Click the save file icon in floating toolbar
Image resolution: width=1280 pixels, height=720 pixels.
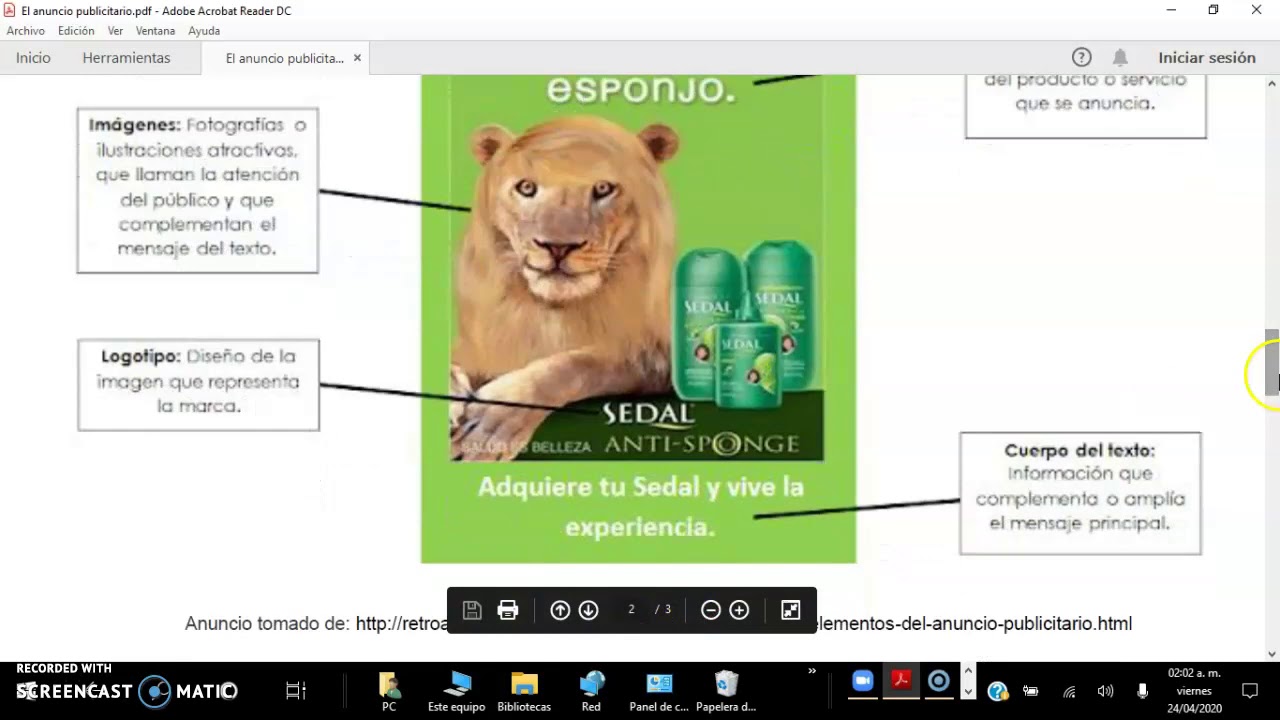click(x=472, y=610)
